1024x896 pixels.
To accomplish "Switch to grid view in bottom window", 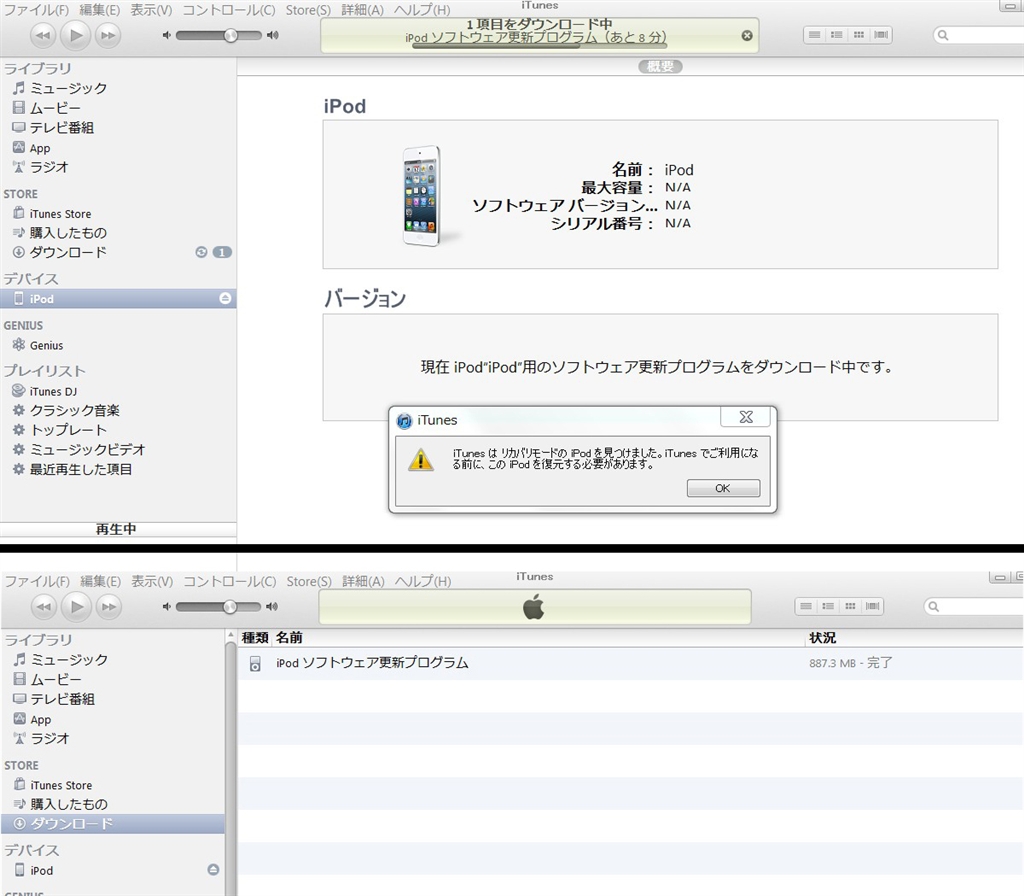I will 850,606.
